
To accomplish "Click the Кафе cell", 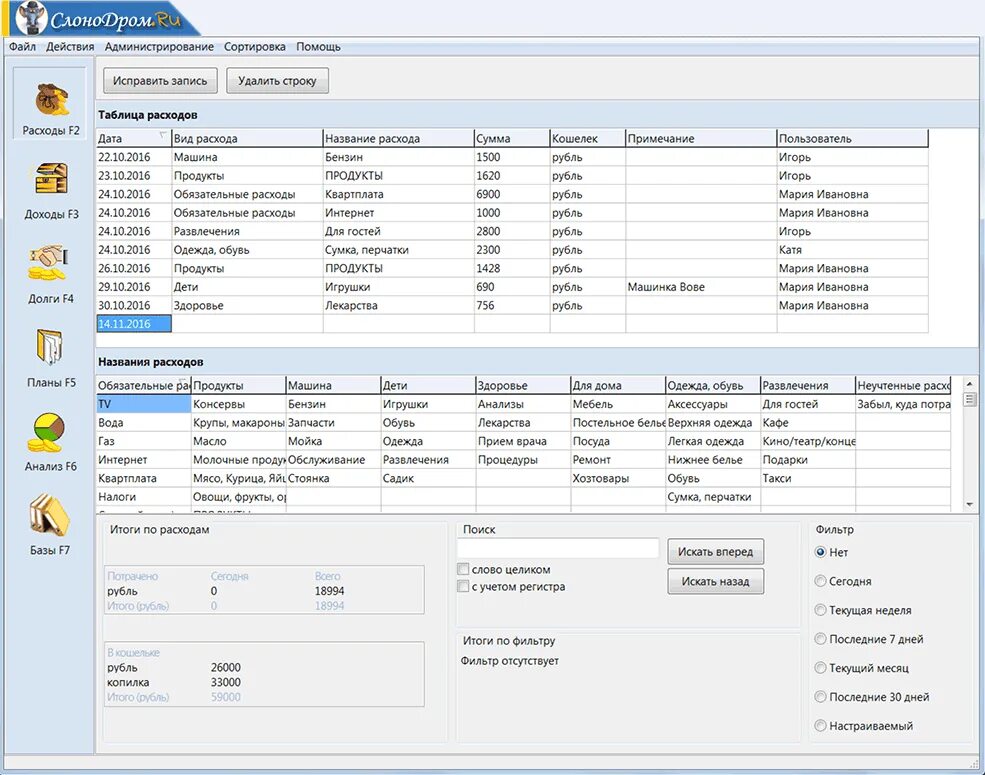I will [808, 423].
